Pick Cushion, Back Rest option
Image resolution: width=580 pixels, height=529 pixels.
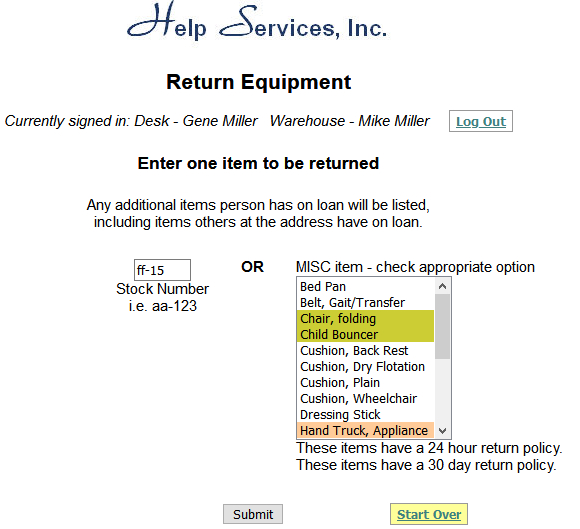365,350
